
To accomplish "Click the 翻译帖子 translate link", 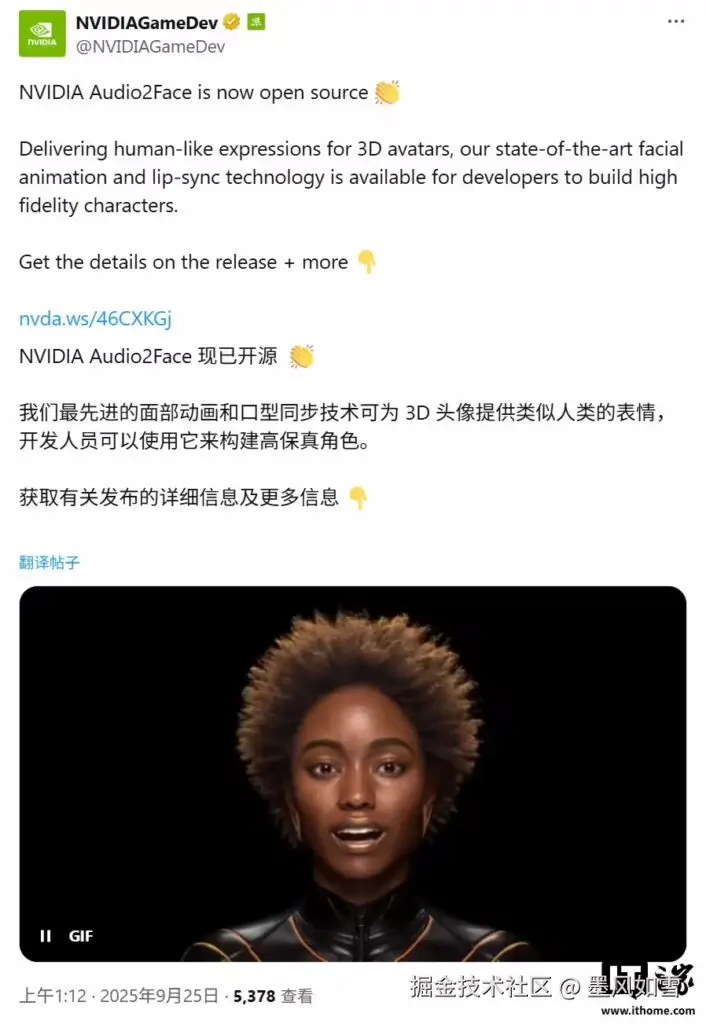I will click(50, 562).
